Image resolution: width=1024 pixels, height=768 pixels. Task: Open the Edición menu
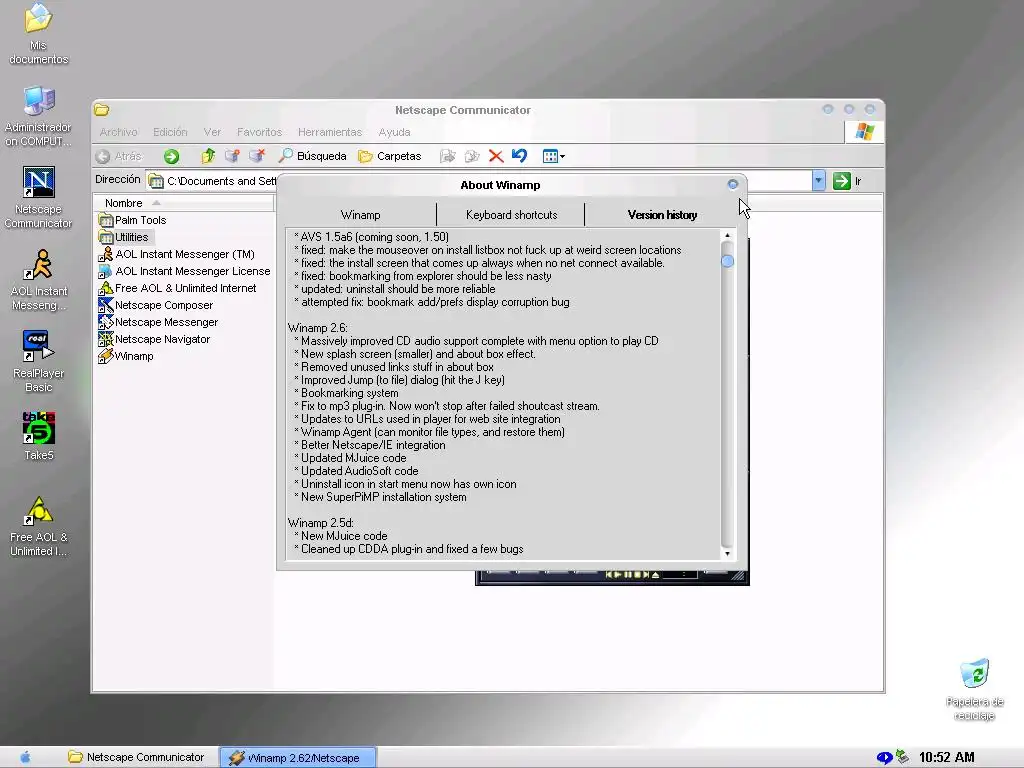170,132
